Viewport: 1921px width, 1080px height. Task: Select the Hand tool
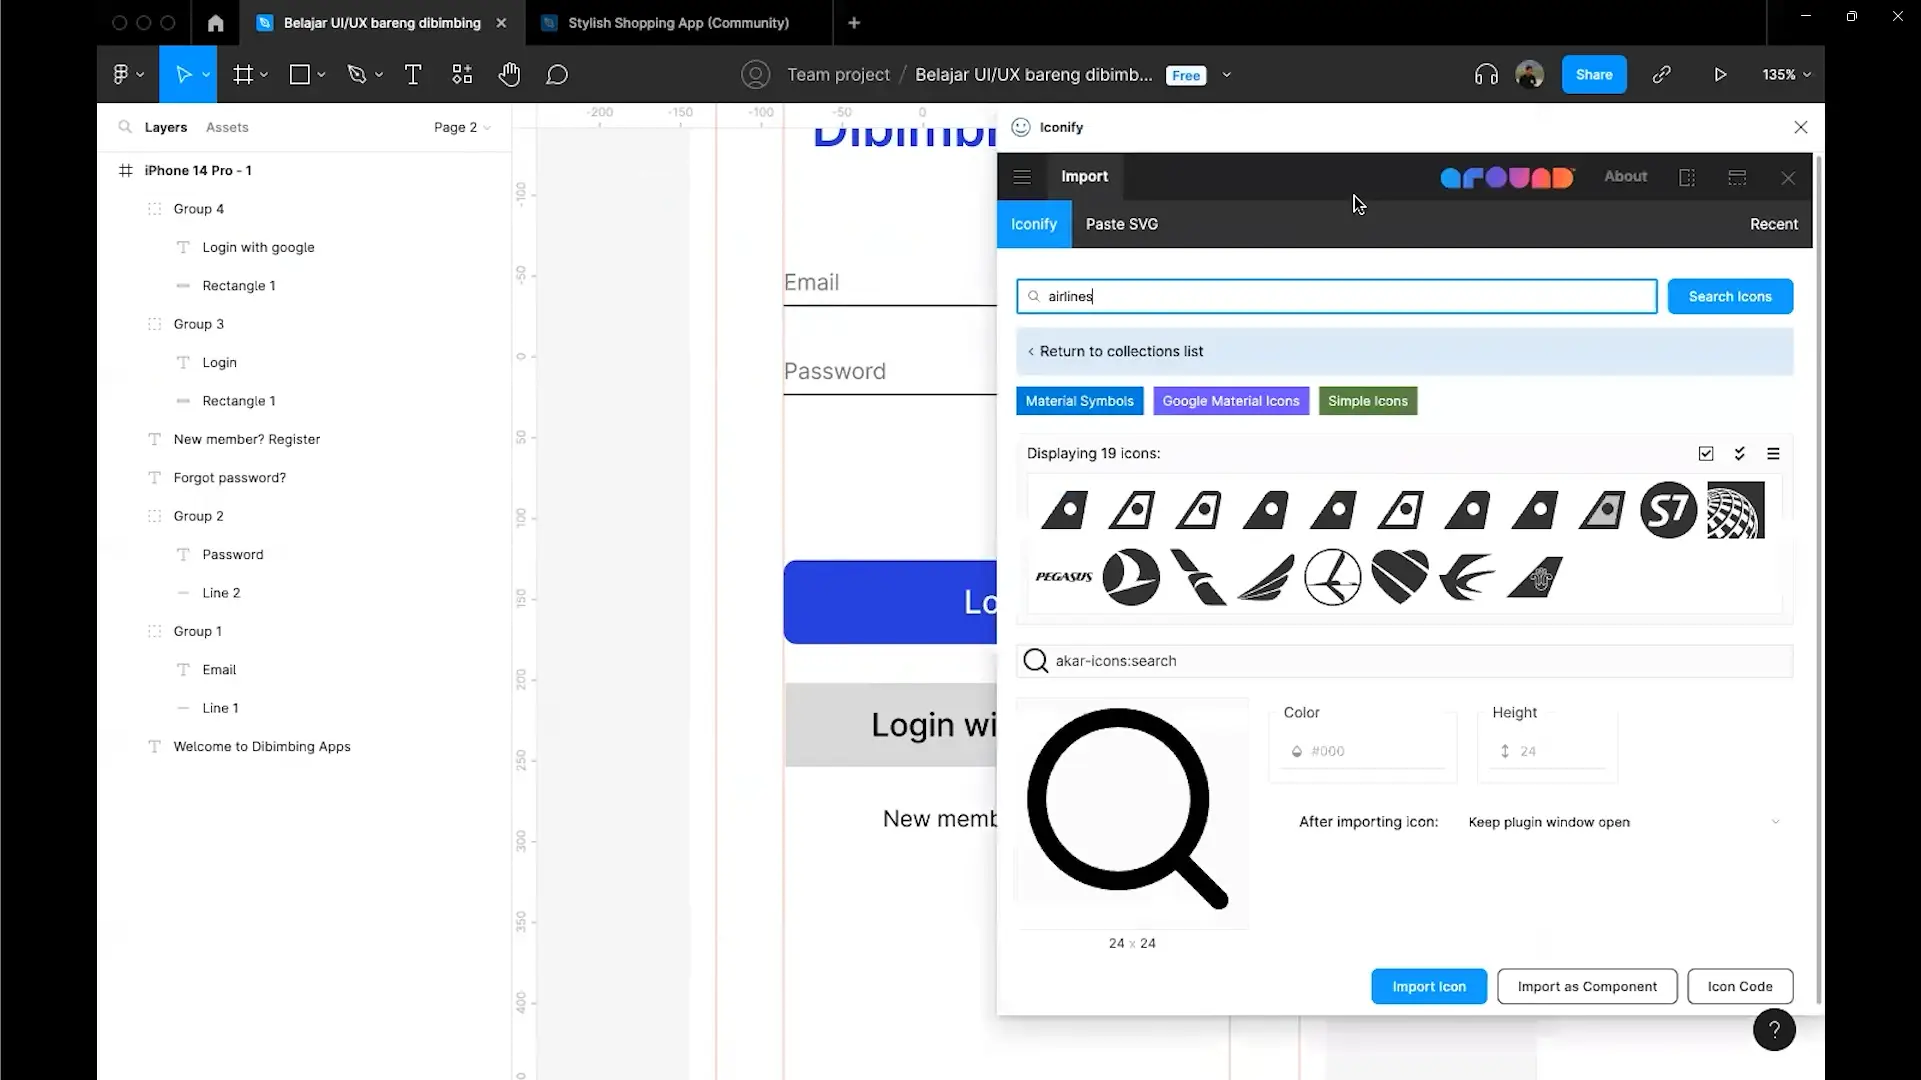click(x=510, y=74)
